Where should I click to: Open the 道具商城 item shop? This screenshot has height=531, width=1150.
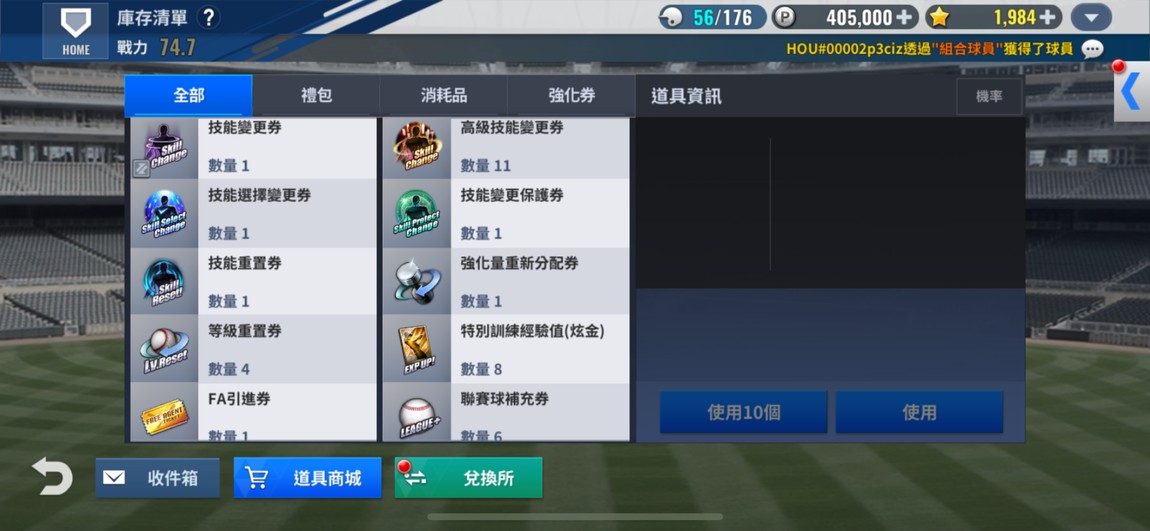click(x=307, y=478)
